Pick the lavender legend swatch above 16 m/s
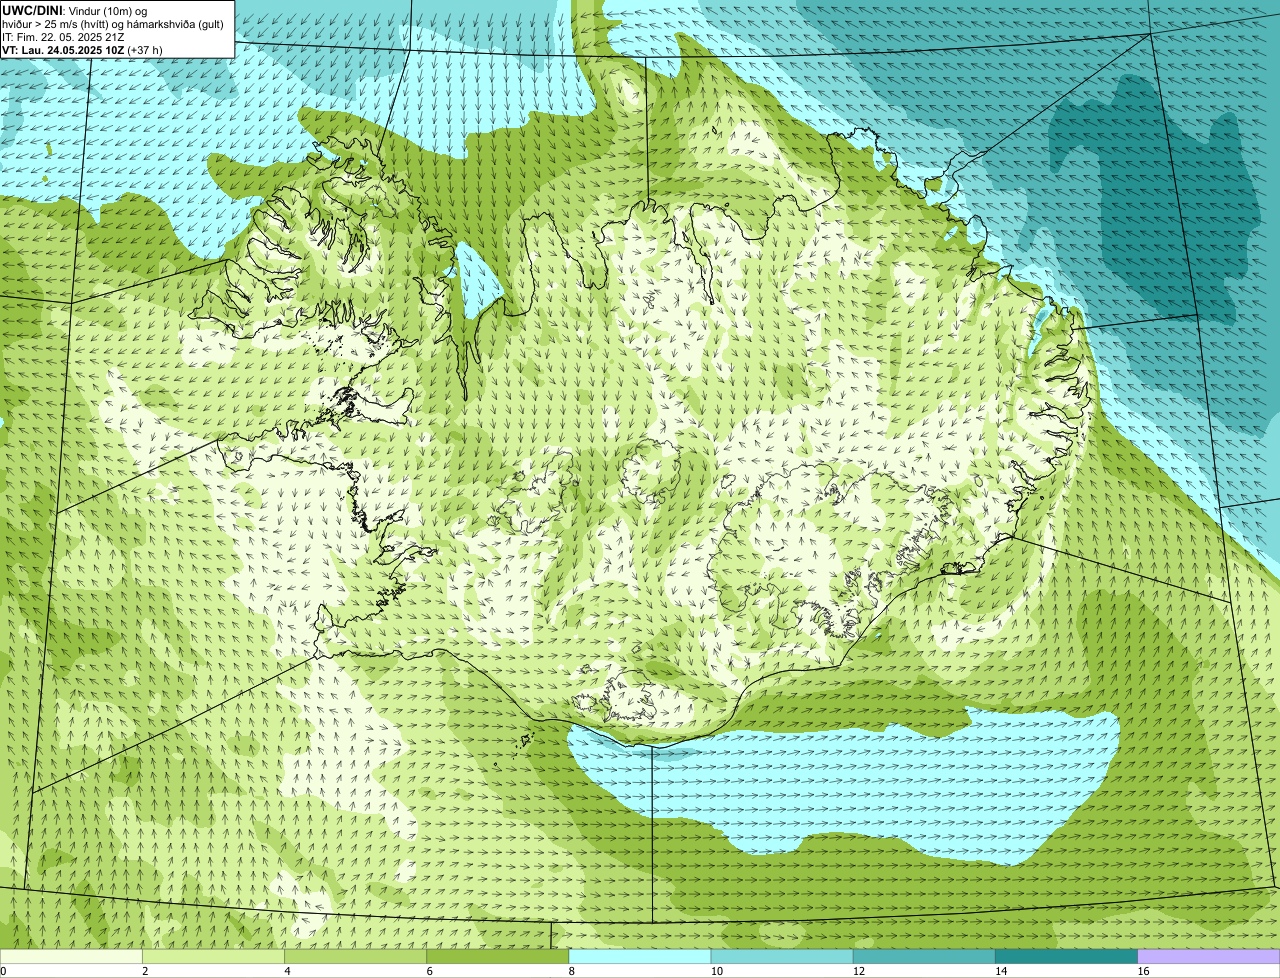 [1209, 956]
